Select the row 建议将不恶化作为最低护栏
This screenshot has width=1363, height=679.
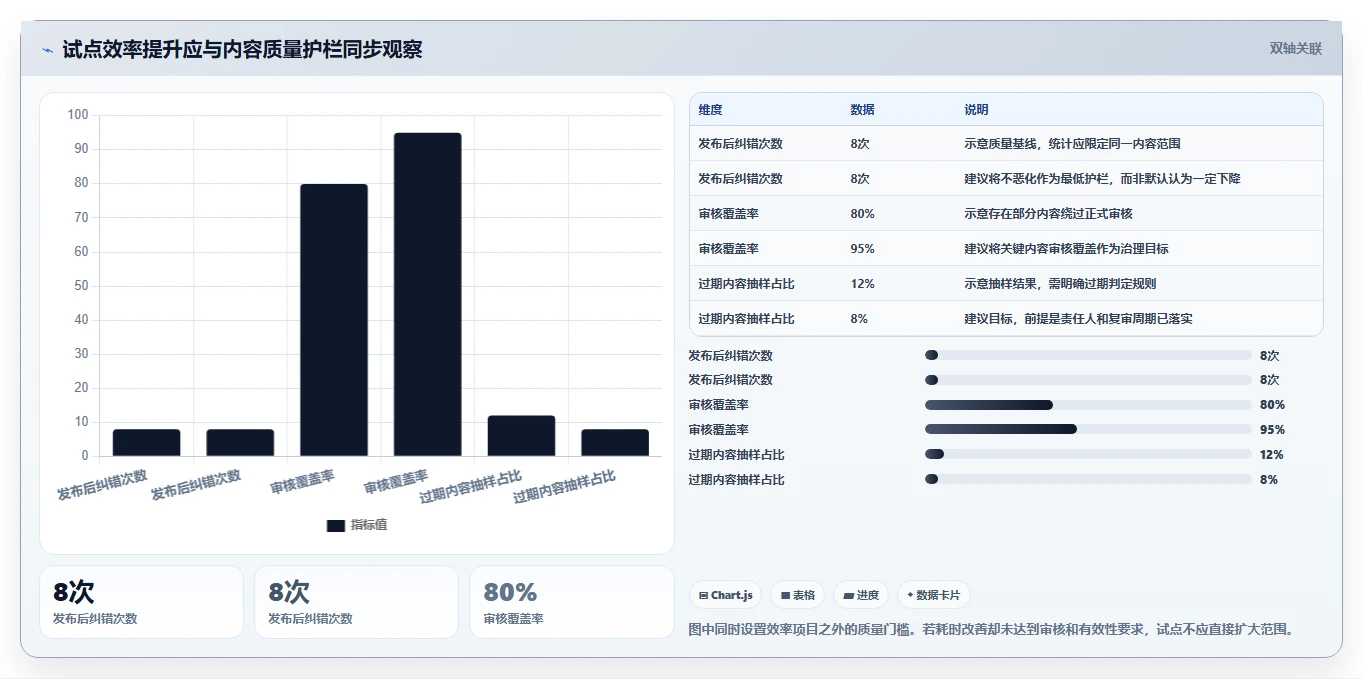click(x=1006, y=179)
